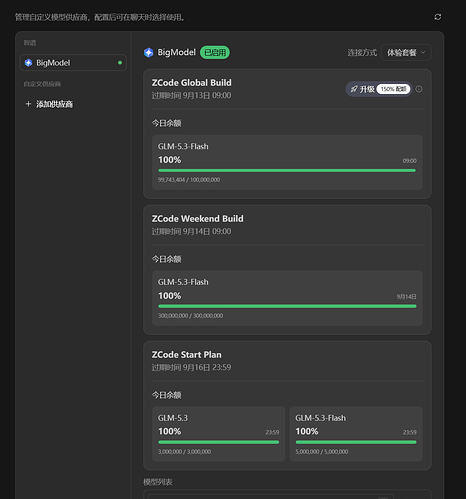Click the green status dot beside BigModel
Screen dimensions: 466x499
(120, 63)
